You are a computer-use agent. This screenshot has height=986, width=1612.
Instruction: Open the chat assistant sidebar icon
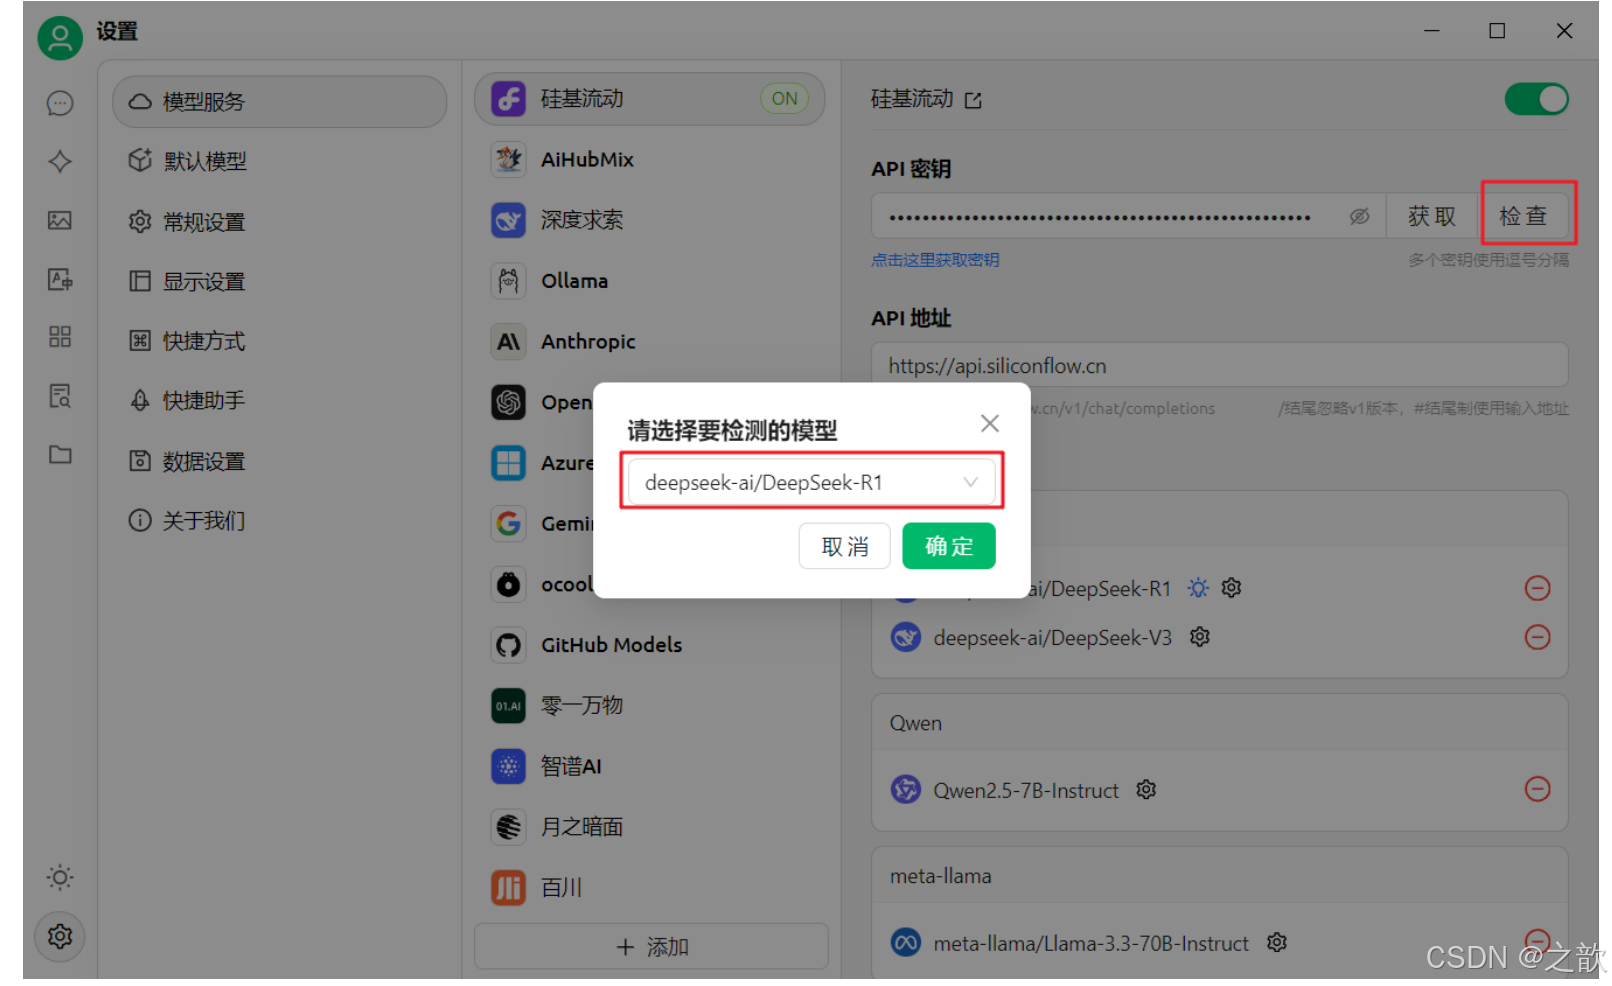[60, 103]
